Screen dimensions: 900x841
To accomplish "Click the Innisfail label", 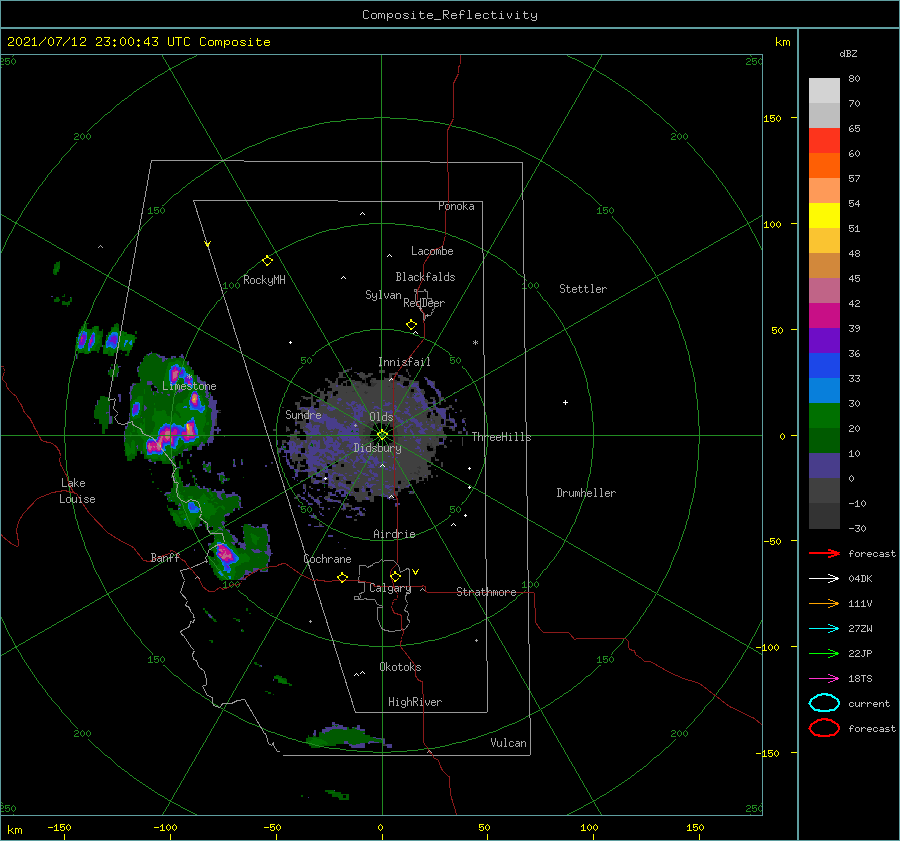I will tap(404, 362).
